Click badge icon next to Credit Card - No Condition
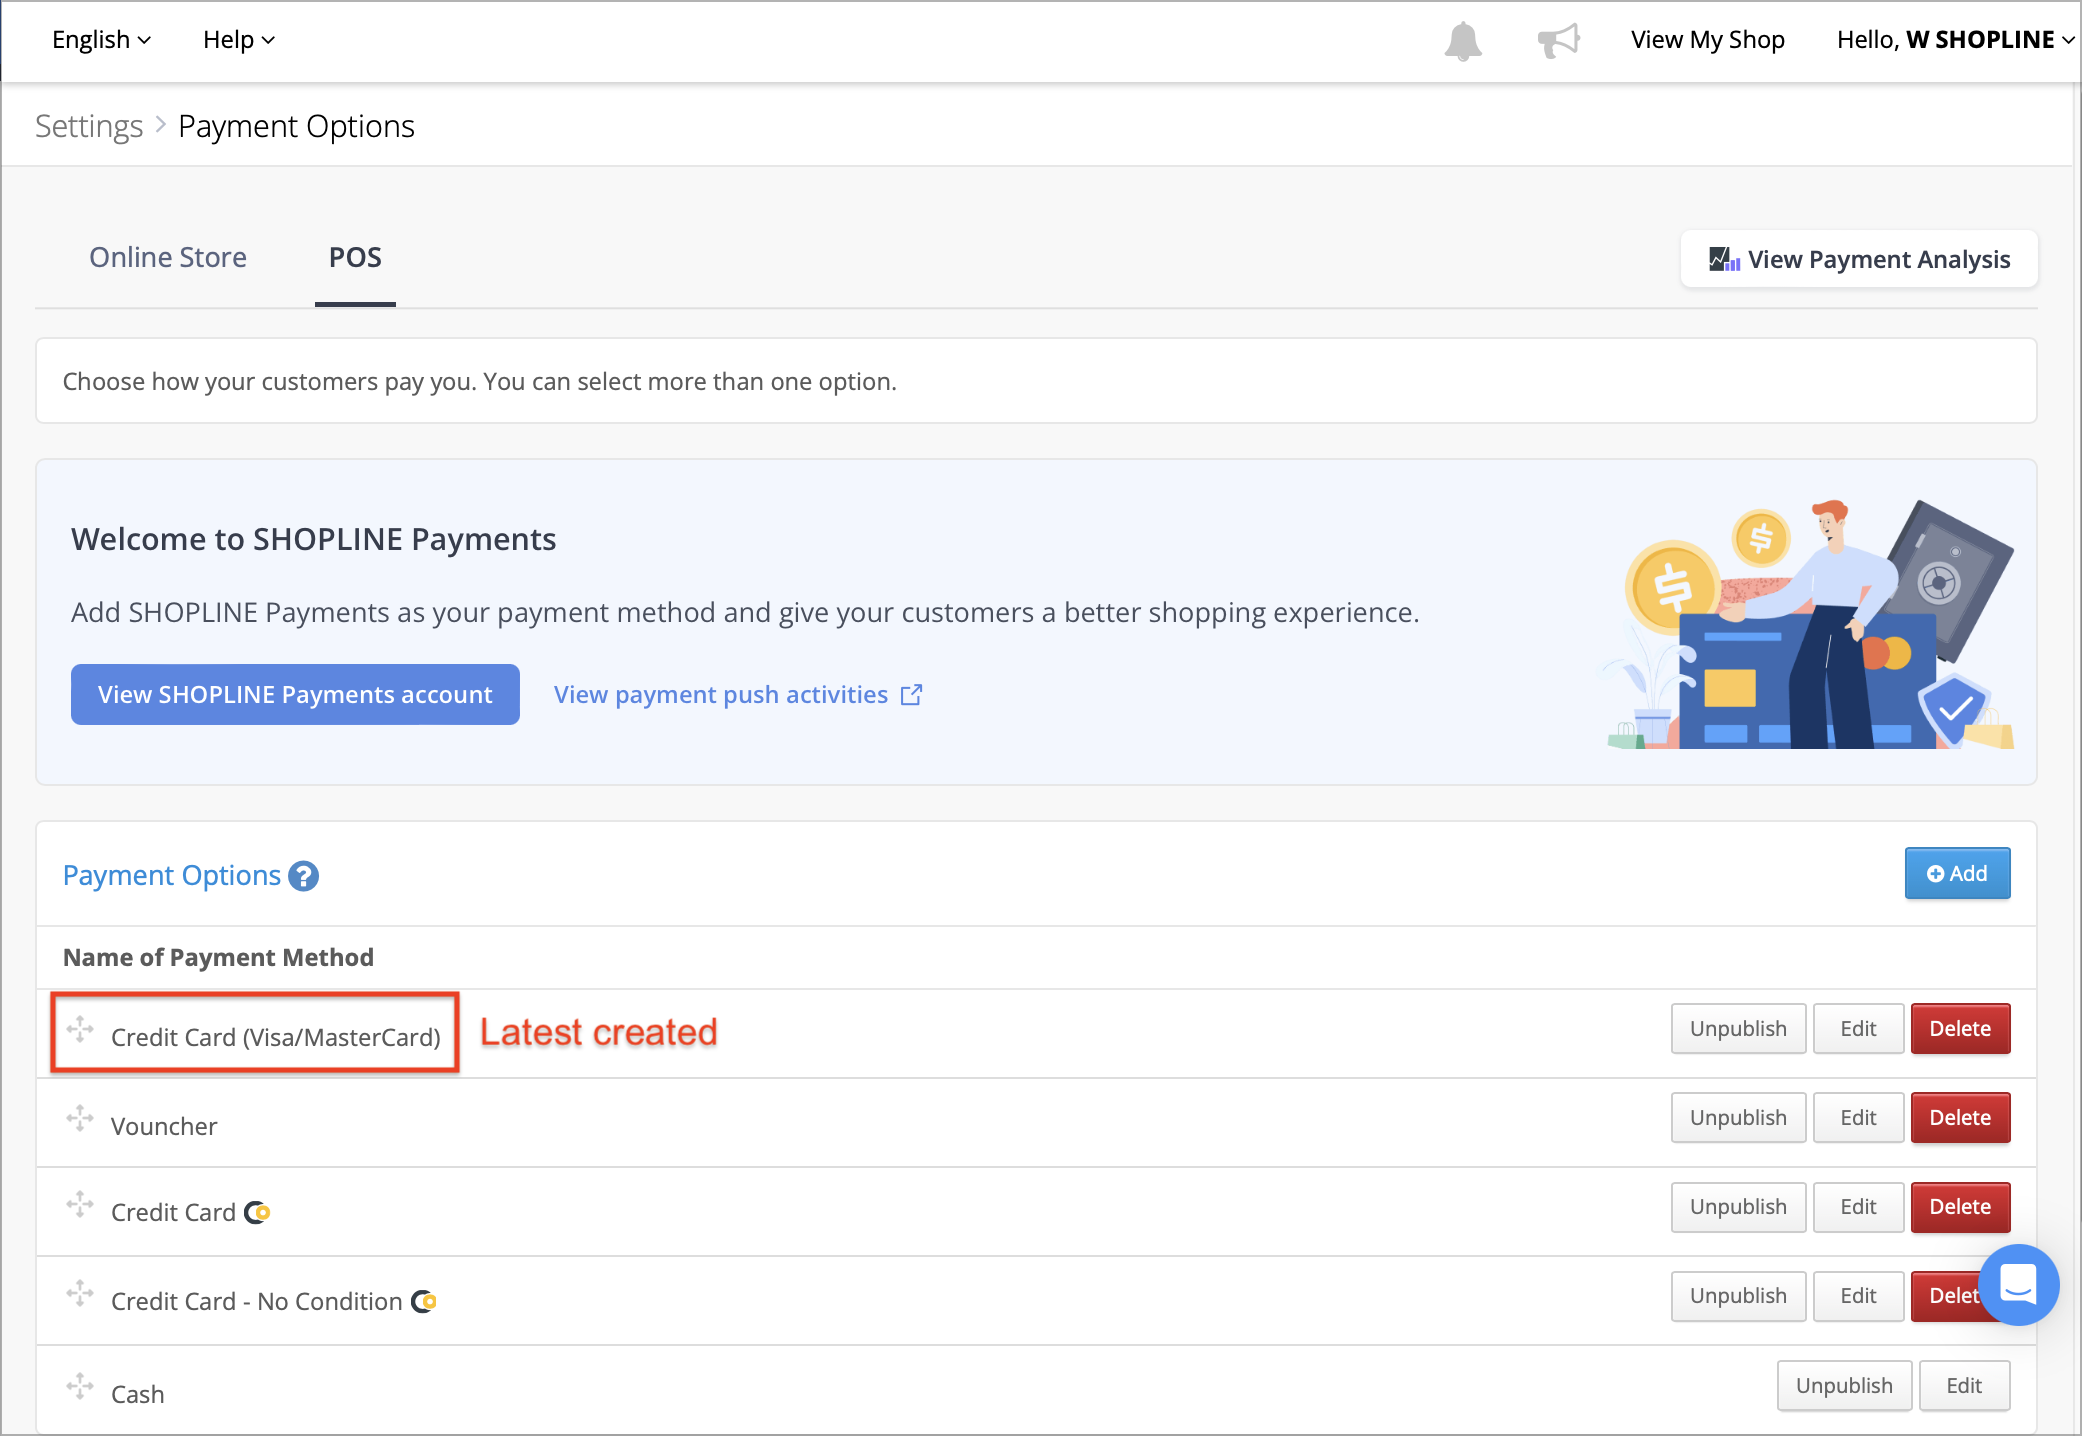Viewport: 2082px width, 1436px height. coord(424,1301)
